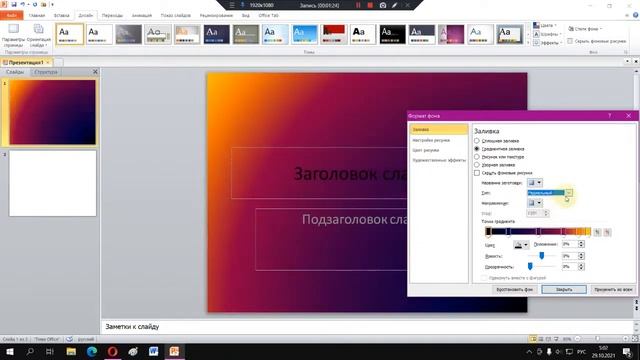
Task: Select Picture color (Цвет рисунка) in dialog sidebar
Action: [x=426, y=150]
